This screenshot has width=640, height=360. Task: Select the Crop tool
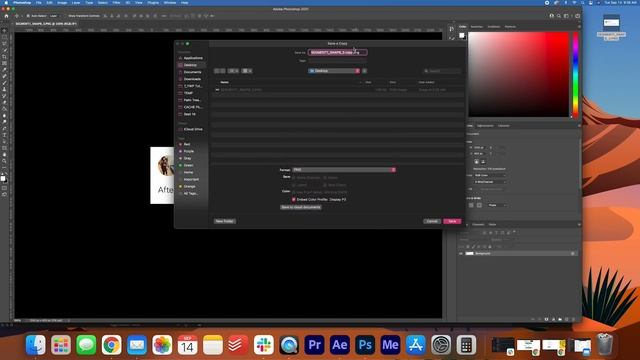click(x=4, y=57)
